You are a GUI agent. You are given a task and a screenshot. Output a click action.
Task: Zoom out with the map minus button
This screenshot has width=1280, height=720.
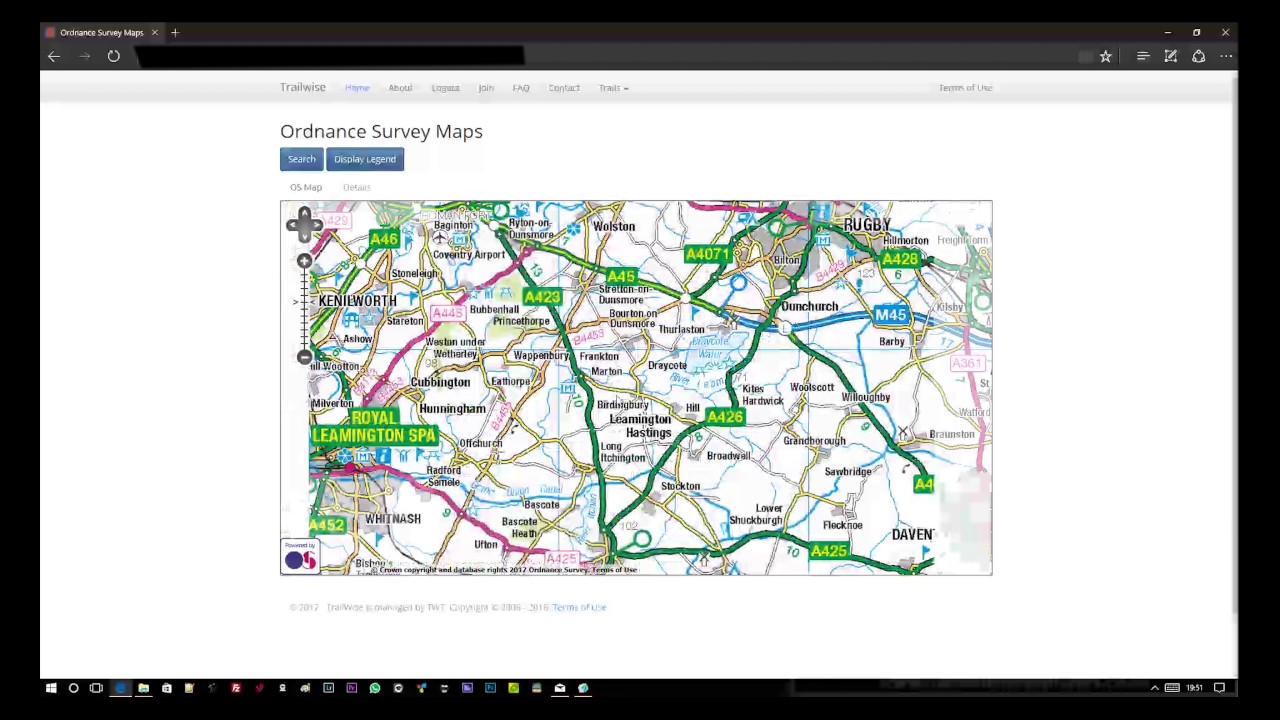point(304,357)
